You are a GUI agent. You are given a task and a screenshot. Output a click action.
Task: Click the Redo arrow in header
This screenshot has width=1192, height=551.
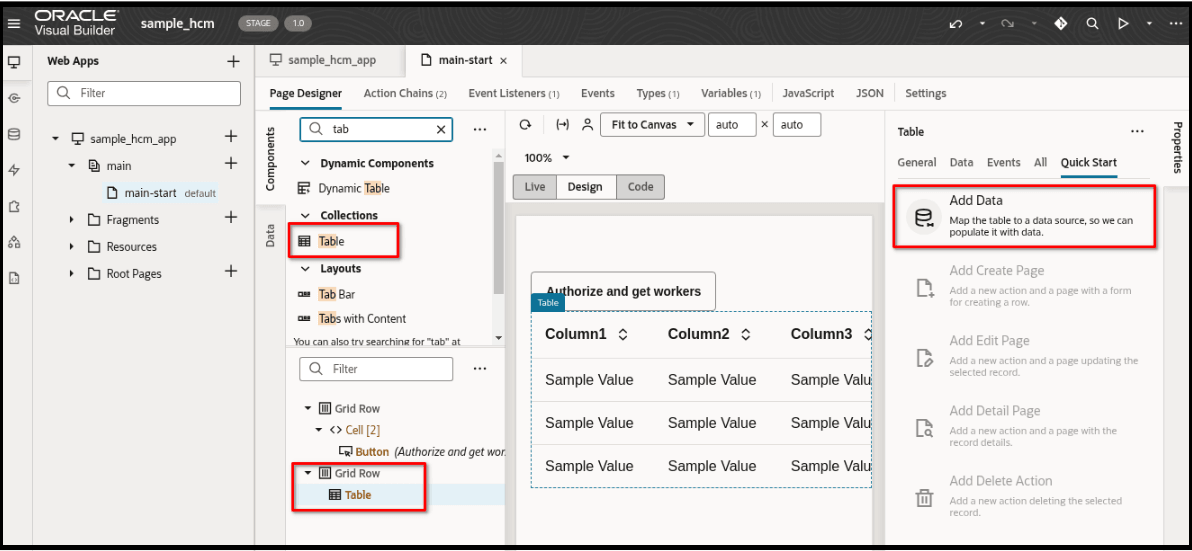pos(1008,24)
